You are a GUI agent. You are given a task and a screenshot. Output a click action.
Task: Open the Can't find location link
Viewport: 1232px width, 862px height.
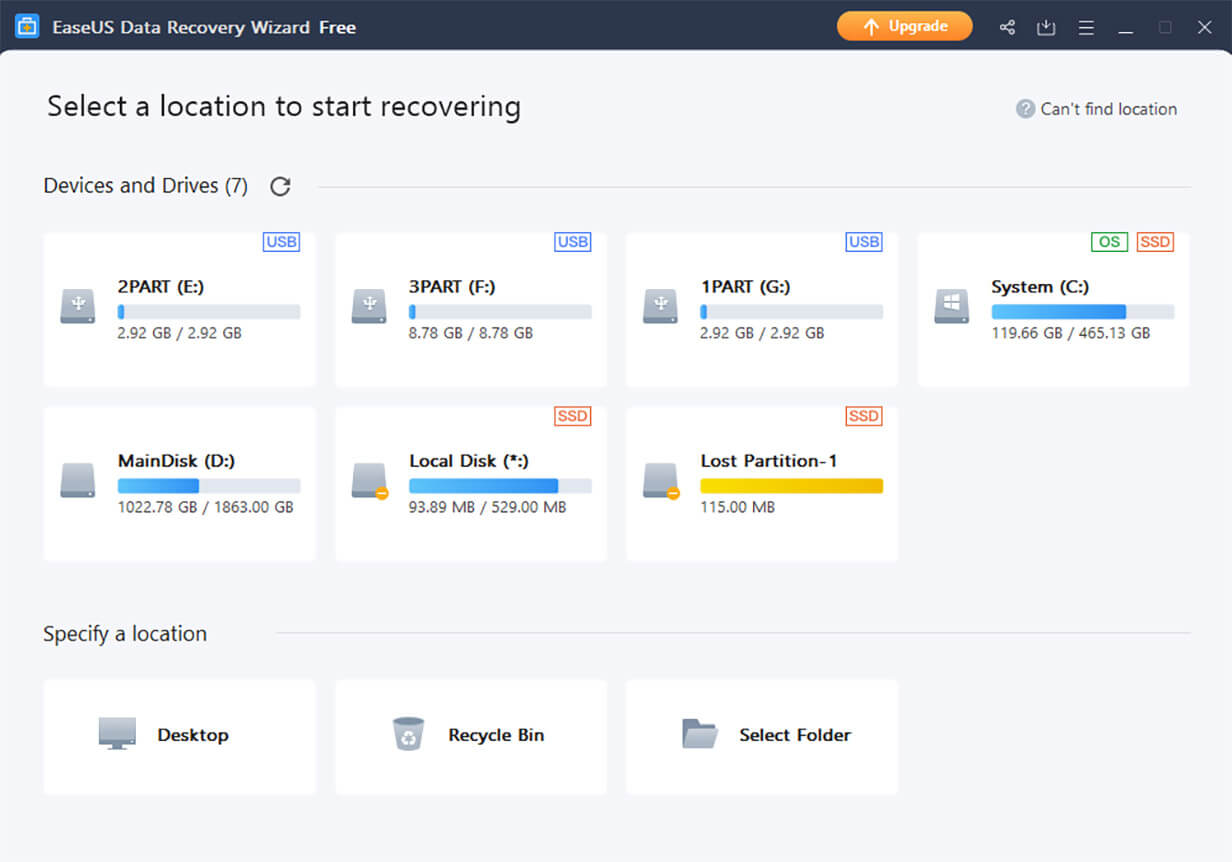(x=1108, y=109)
